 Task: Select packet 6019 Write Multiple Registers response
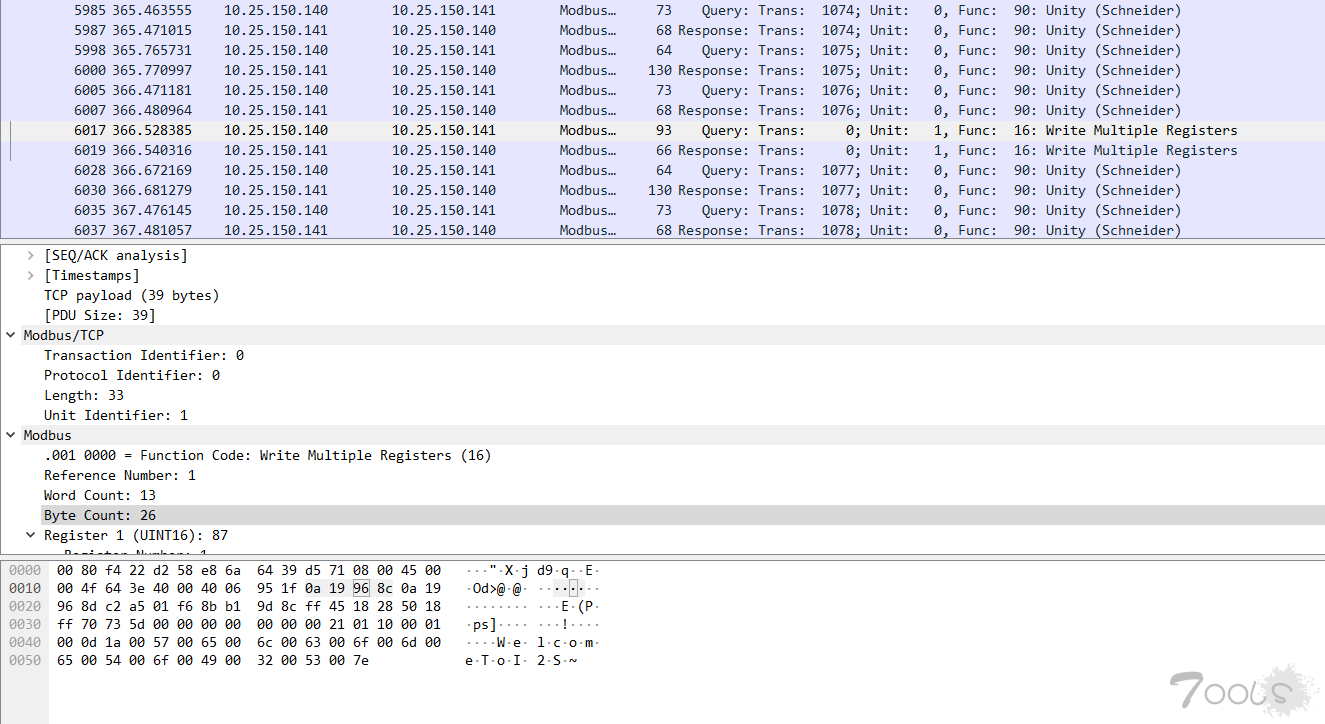click(662, 150)
